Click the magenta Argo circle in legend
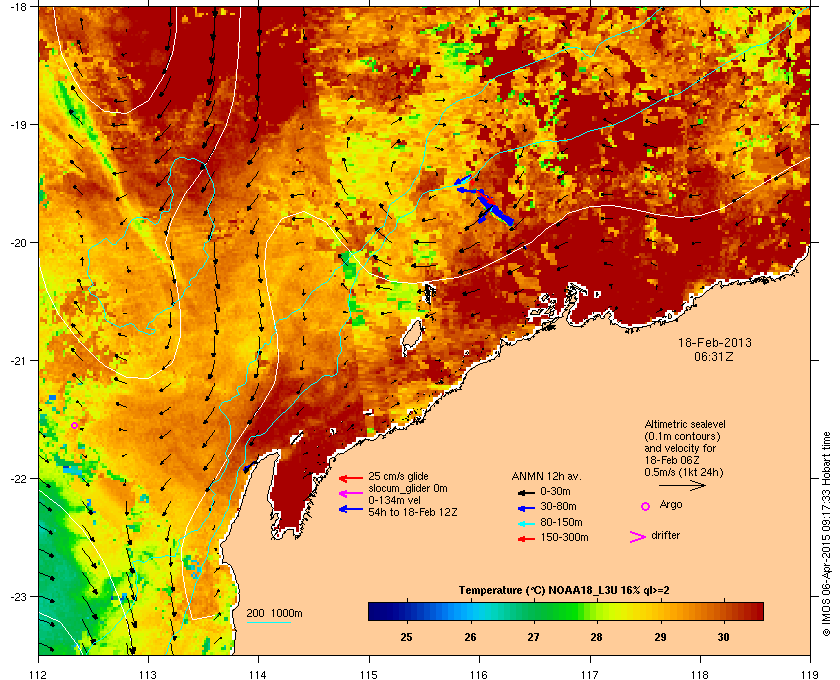Screen dimensions: 840x680 pos(646,506)
